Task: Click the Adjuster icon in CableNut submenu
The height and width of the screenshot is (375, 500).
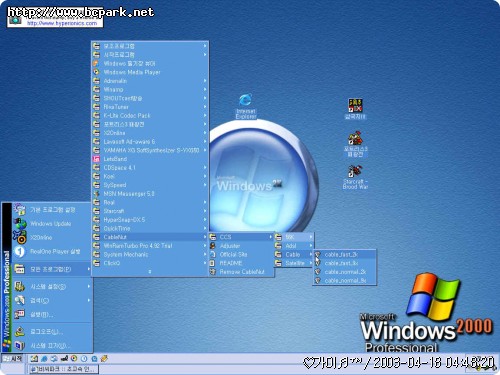Action: [213, 246]
